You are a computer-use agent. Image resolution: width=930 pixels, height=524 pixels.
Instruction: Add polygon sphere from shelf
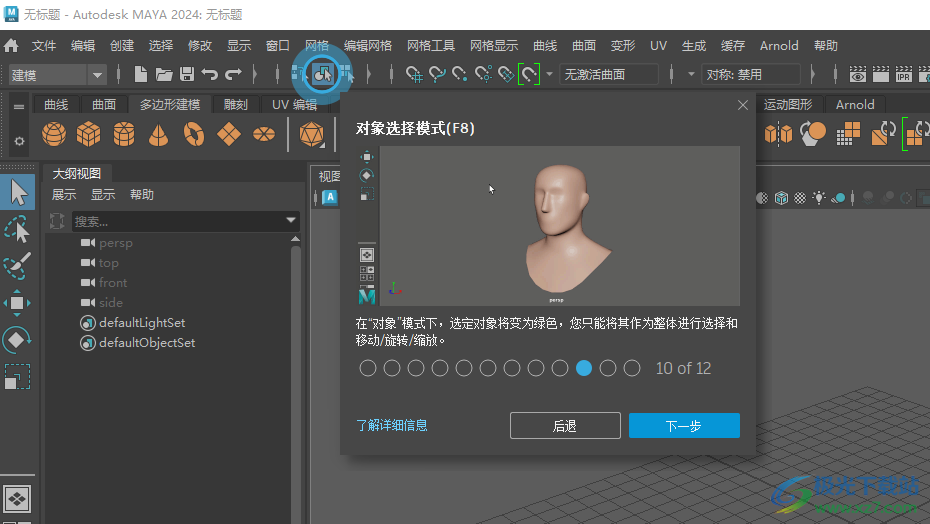click(54, 135)
